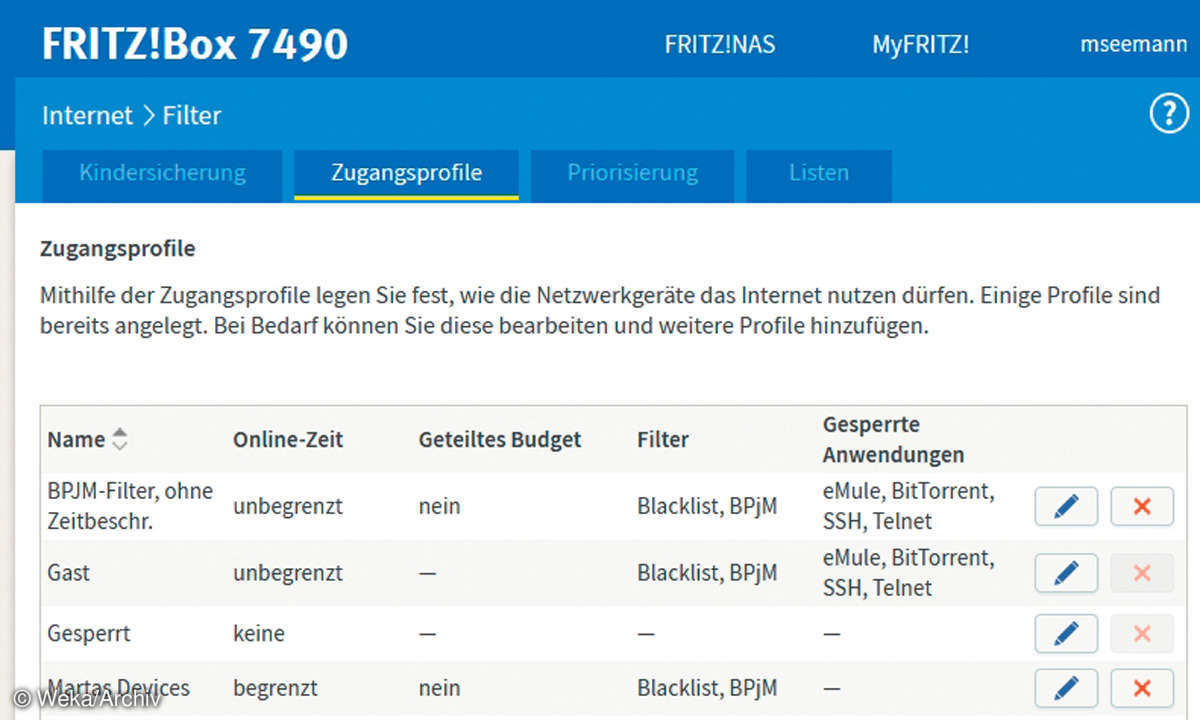Click Filter in the breadcrumb

(192, 116)
